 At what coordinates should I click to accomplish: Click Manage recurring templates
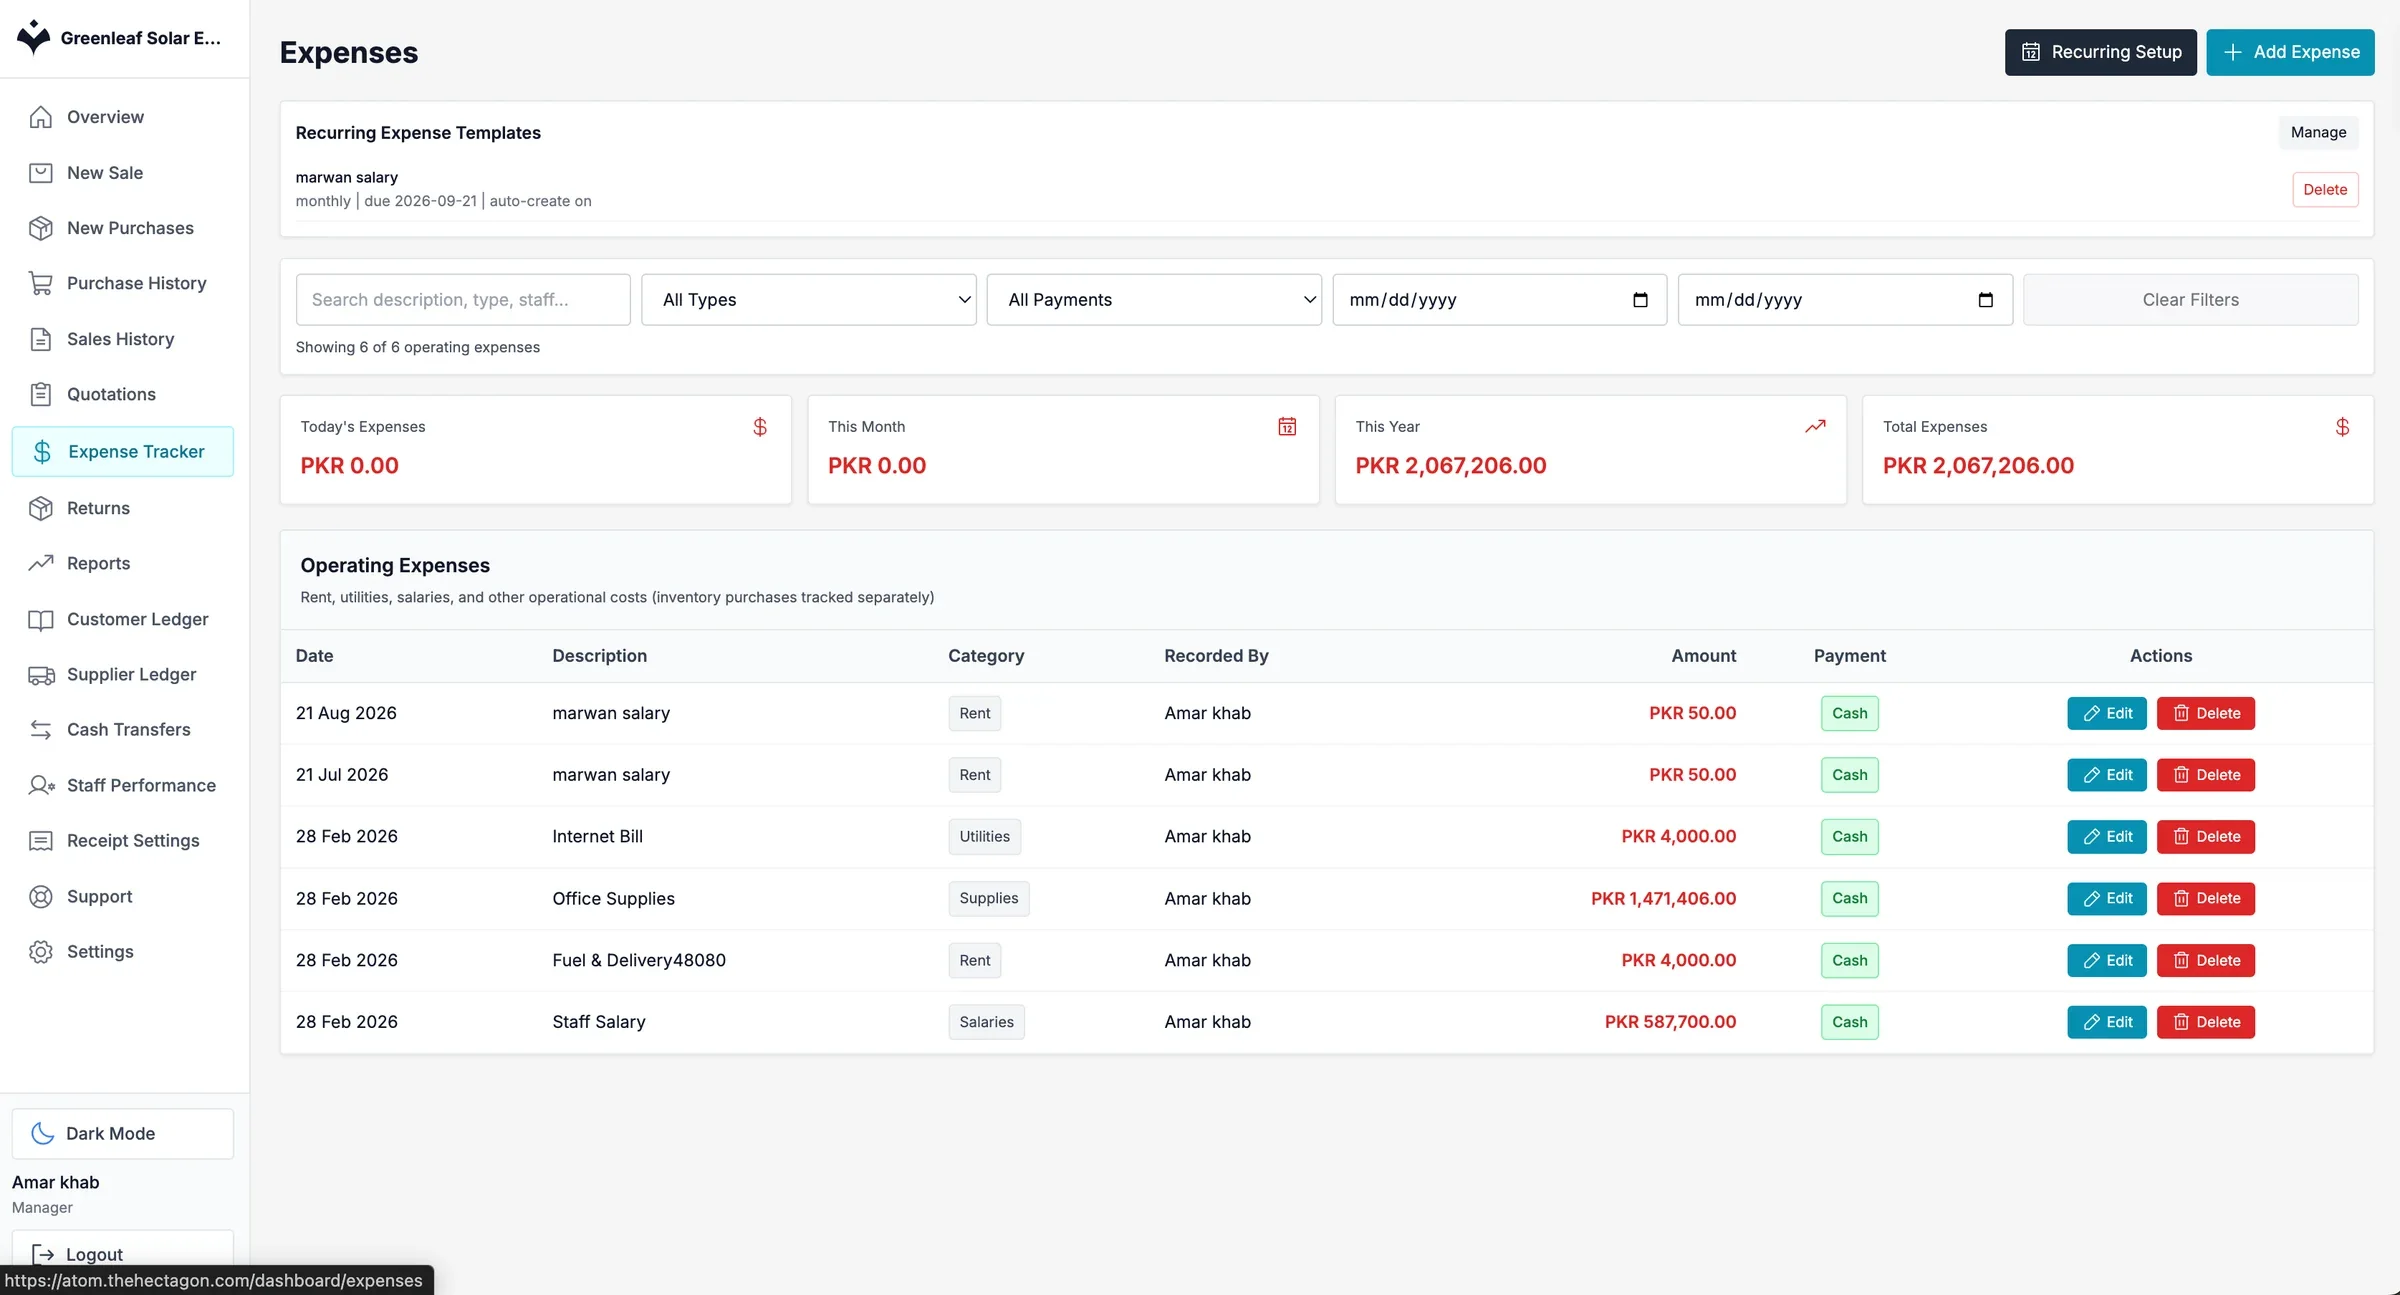(x=2318, y=132)
